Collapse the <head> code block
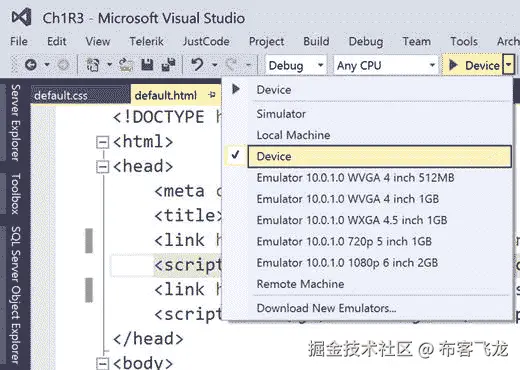The image size is (520, 370). pos(102,167)
